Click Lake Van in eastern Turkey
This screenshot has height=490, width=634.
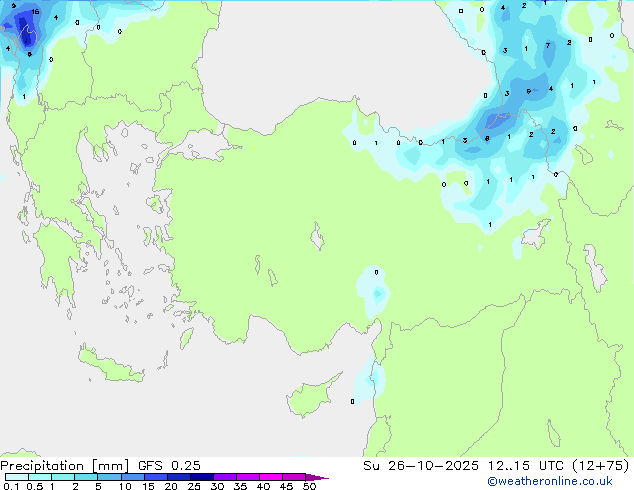536,234
